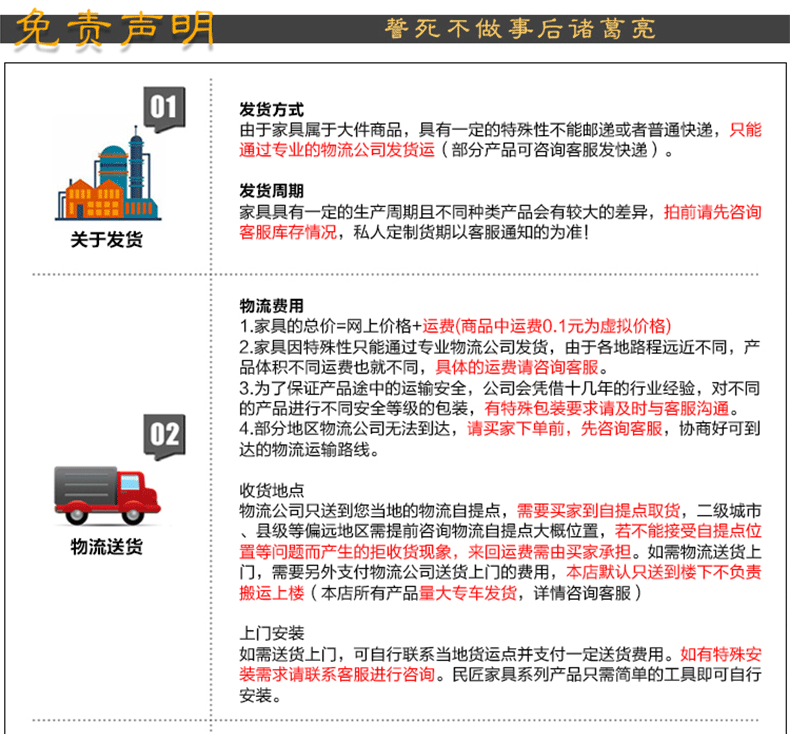Viewport: 790px width, 734px height.
Task: Click the text 达的物流运输路线
Action: 304,449
